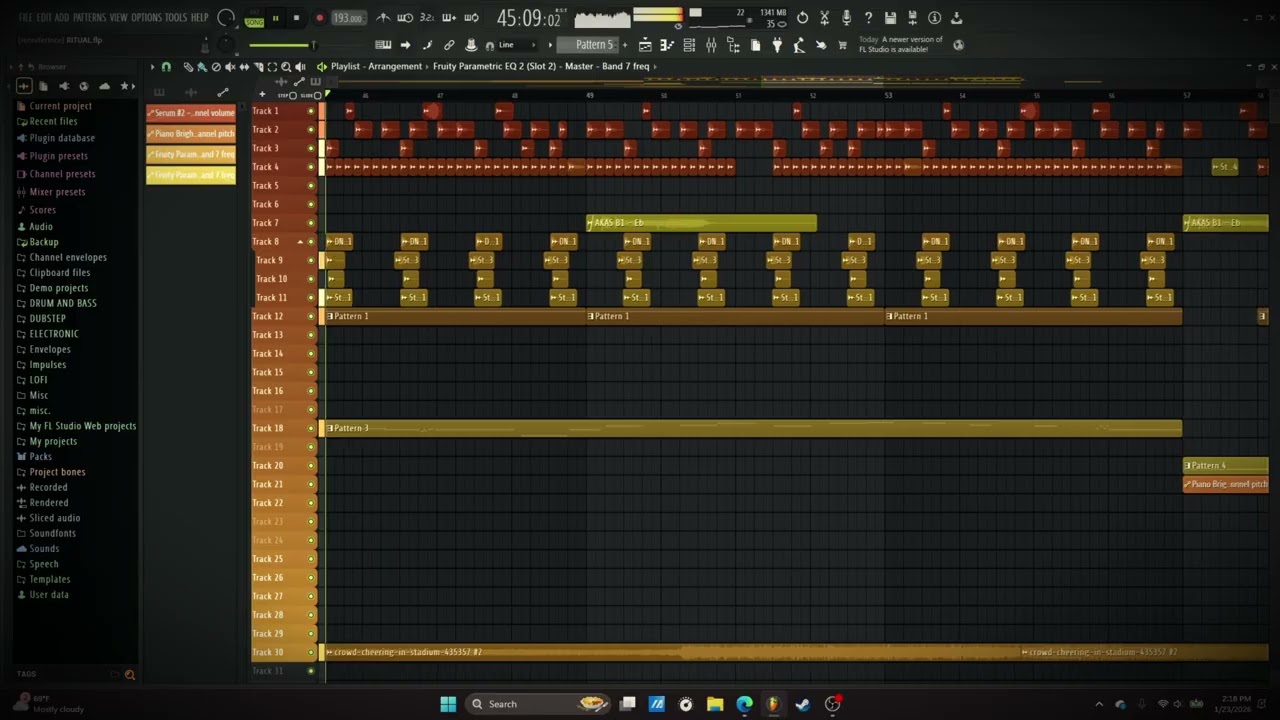The width and height of the screenshot is (1280, 720).
Task: Open the EDIT menu
Action: (x=44, y=18)
